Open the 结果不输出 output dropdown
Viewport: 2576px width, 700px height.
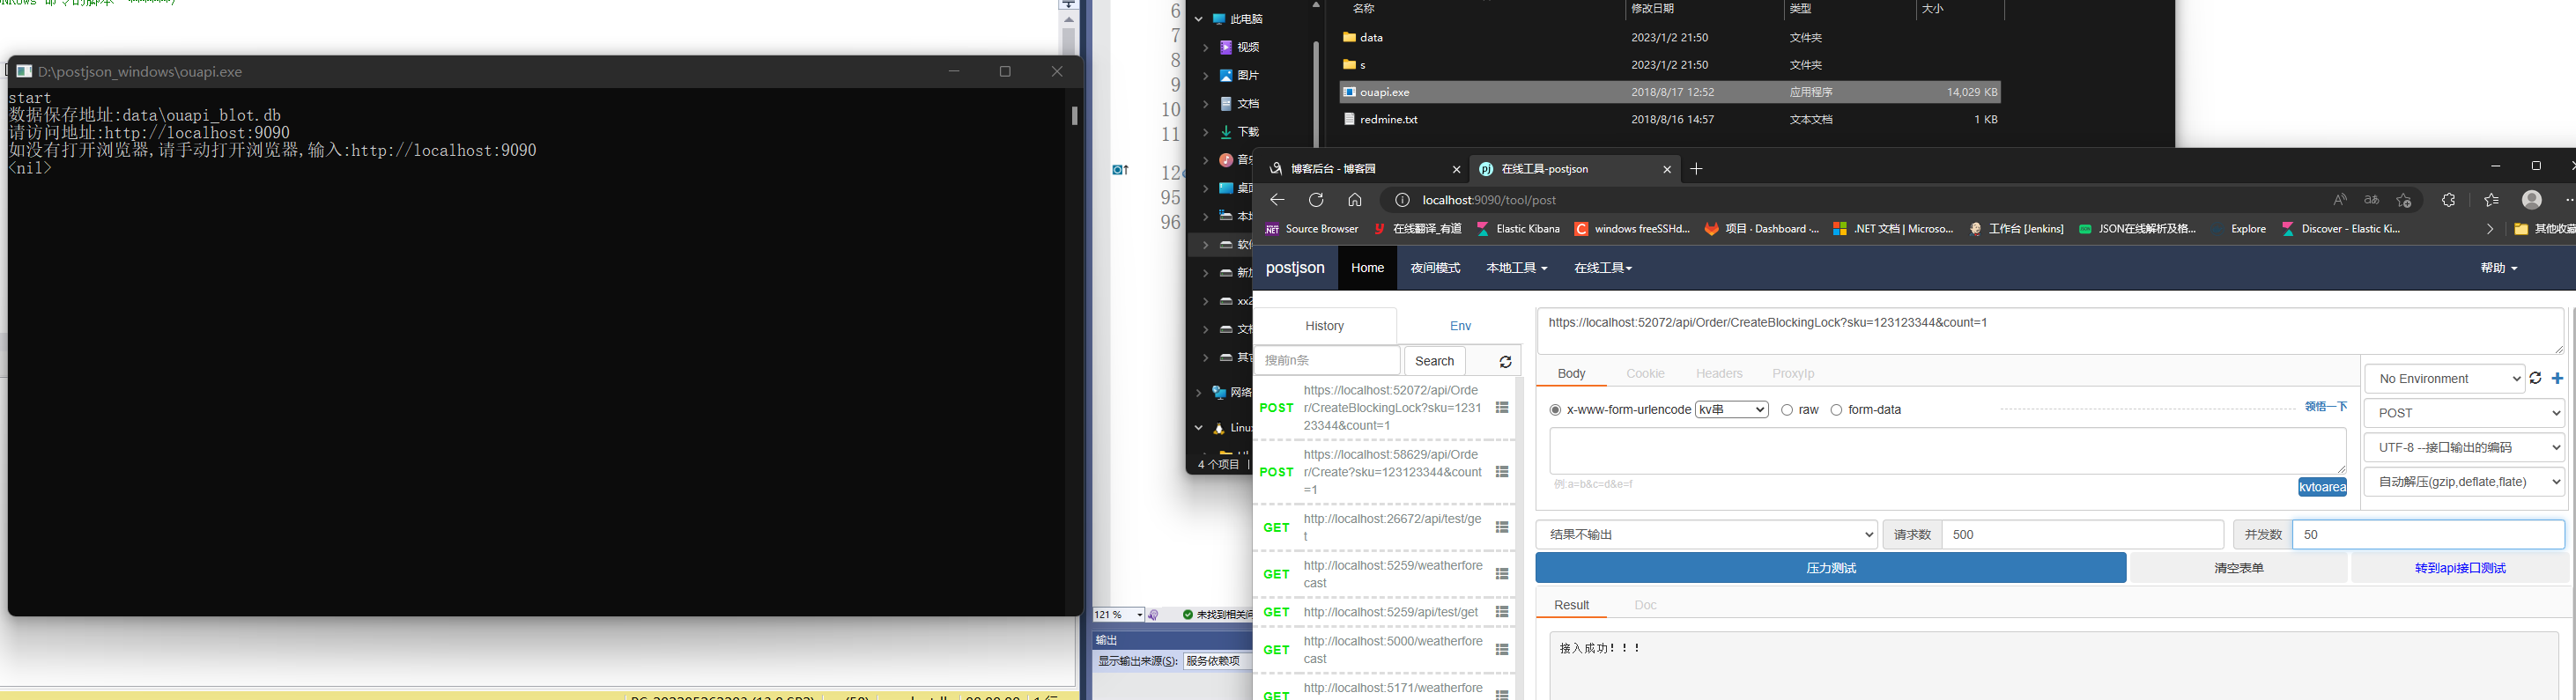pyautogui.click(x=1706, y=535)
